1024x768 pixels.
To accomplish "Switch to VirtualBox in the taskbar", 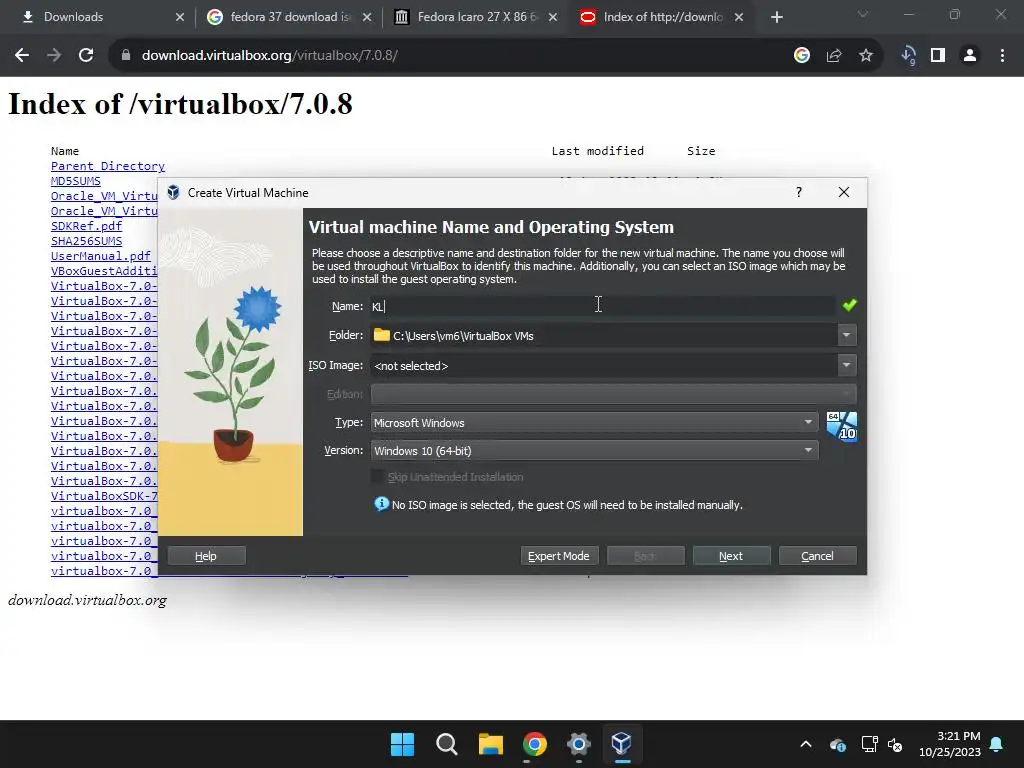I will tap(622, 744).
